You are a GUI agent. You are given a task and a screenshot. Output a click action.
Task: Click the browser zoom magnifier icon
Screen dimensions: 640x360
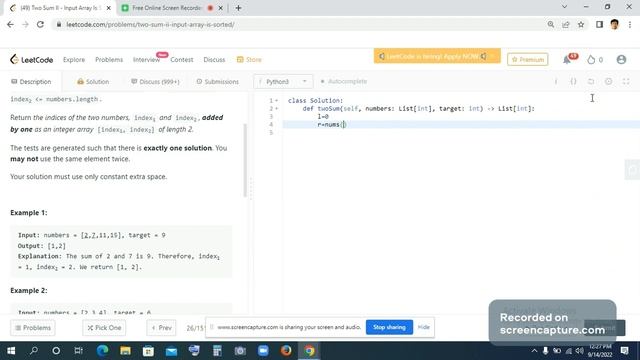pyautogui.click(x=551, y=24)
